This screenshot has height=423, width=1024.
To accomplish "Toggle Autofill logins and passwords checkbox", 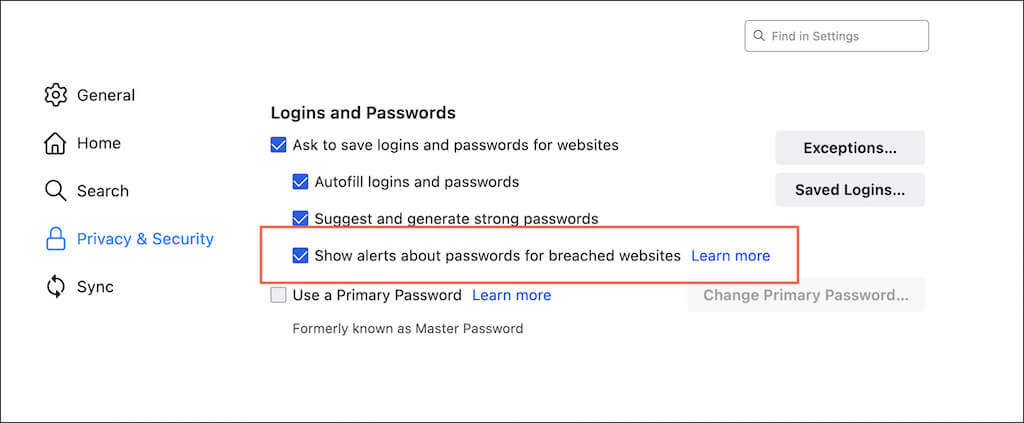I will coord(300,182).
